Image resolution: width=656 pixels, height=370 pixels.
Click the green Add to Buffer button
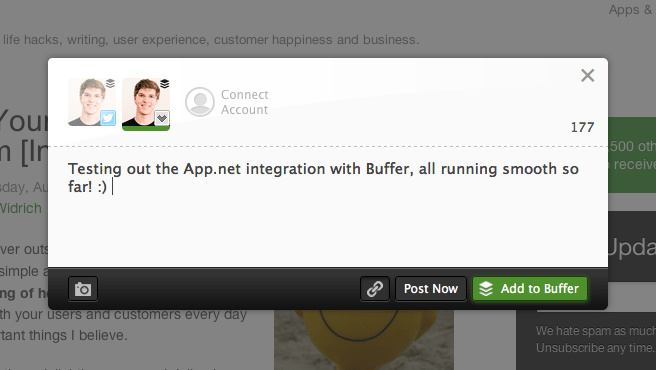tap(530, 289)
